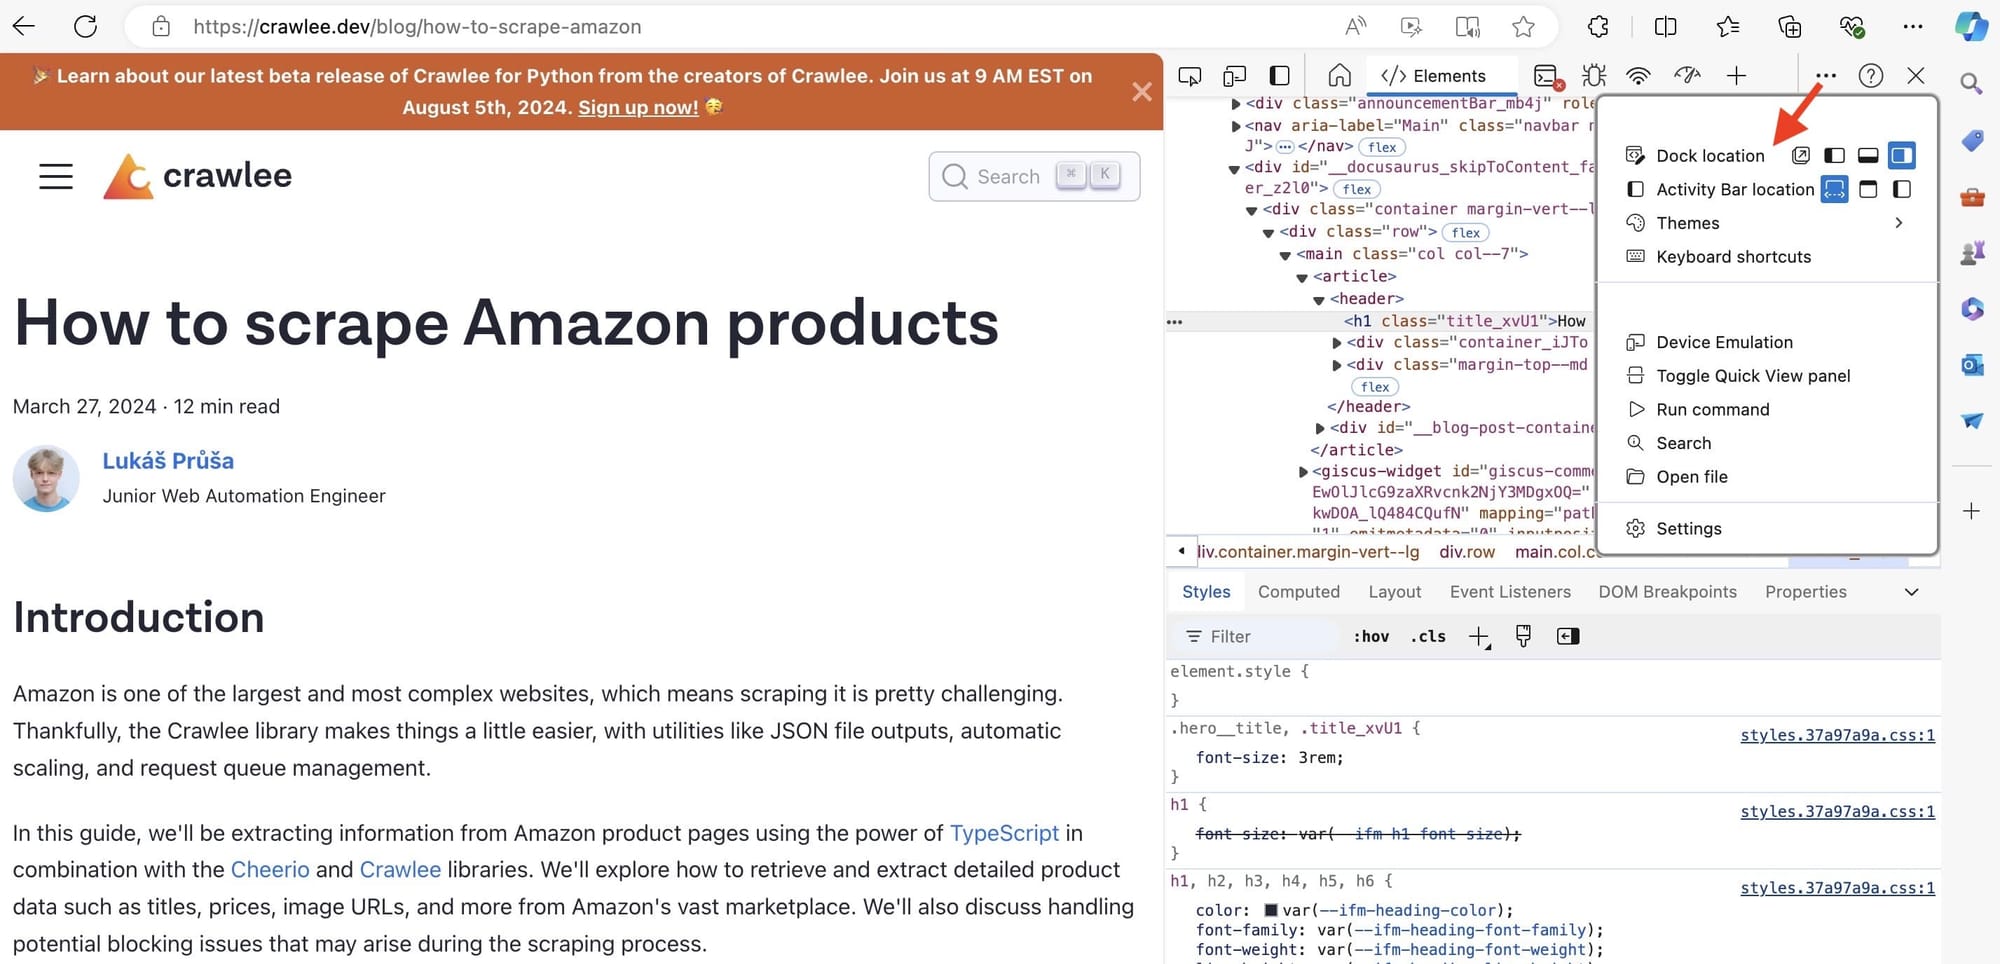
Task: Select Keyboard shortcuts from the menu
Action: point(1733,257)
